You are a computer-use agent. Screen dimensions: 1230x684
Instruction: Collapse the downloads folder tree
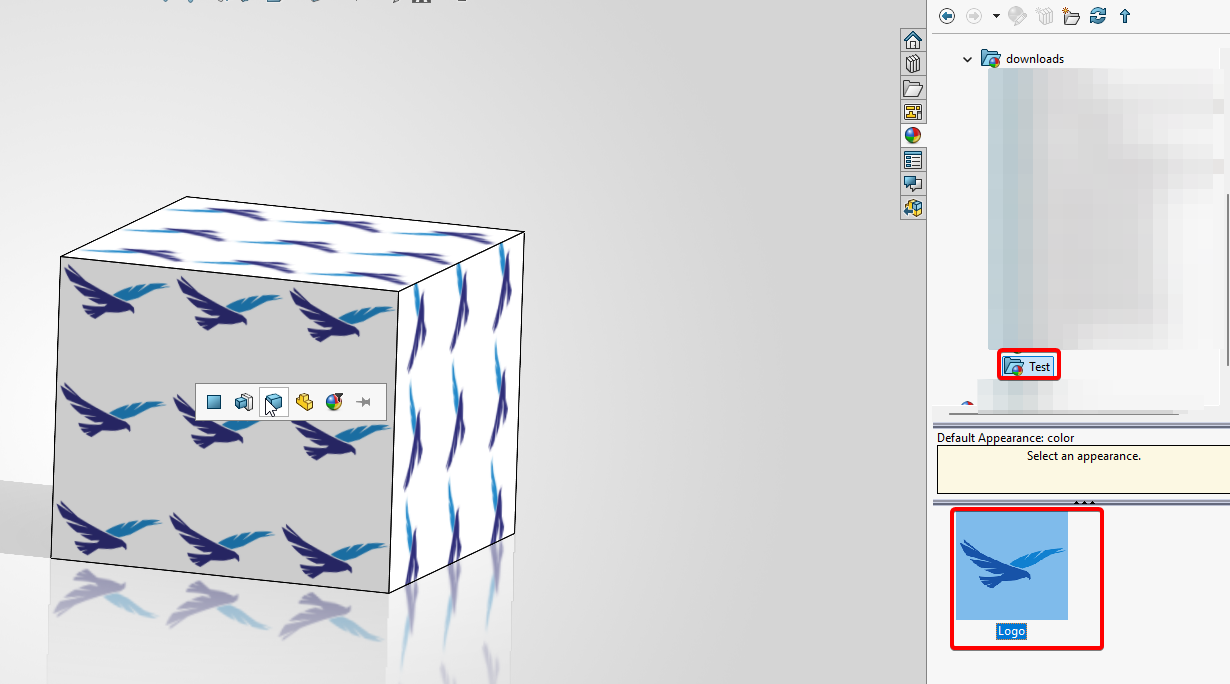click(967, 59)
